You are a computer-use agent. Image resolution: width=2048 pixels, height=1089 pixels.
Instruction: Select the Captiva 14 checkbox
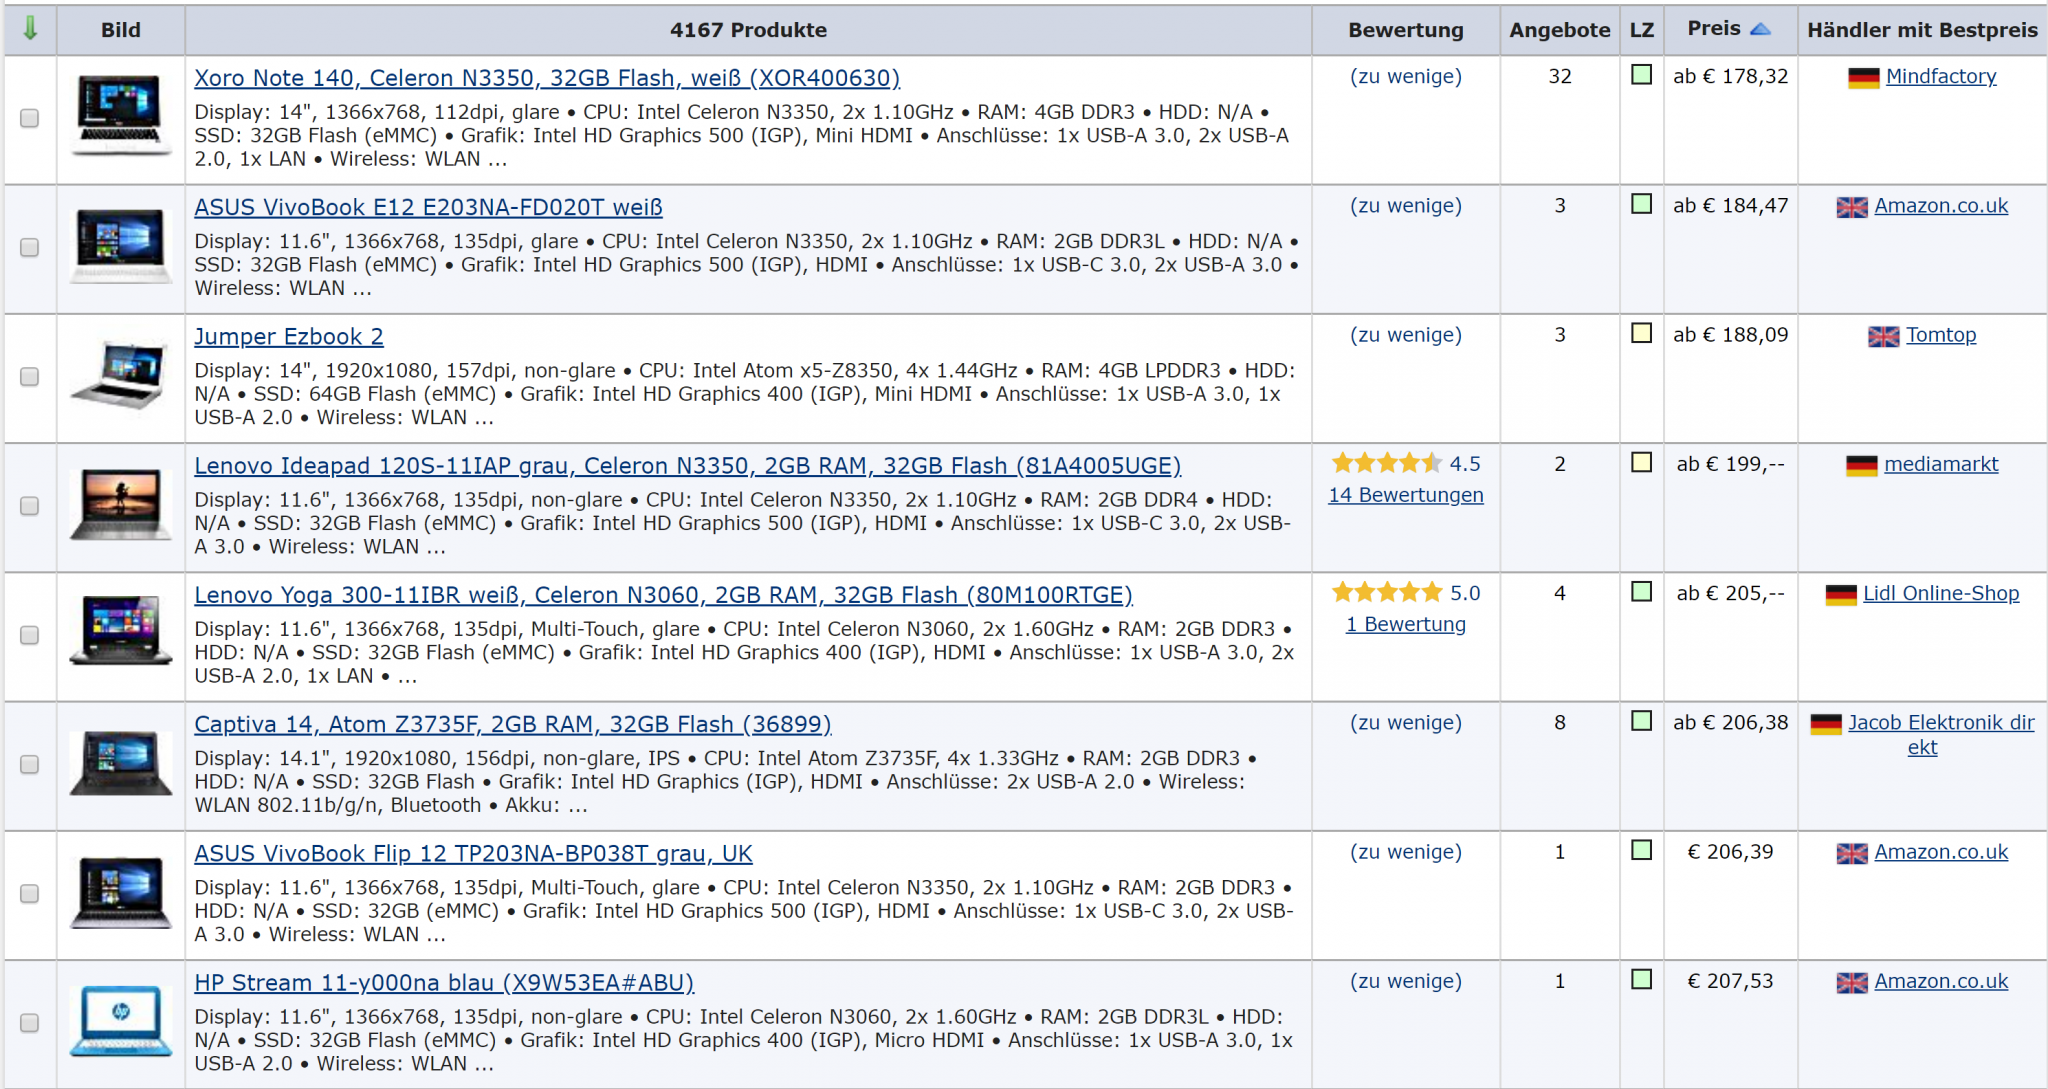tap(30, 764)
